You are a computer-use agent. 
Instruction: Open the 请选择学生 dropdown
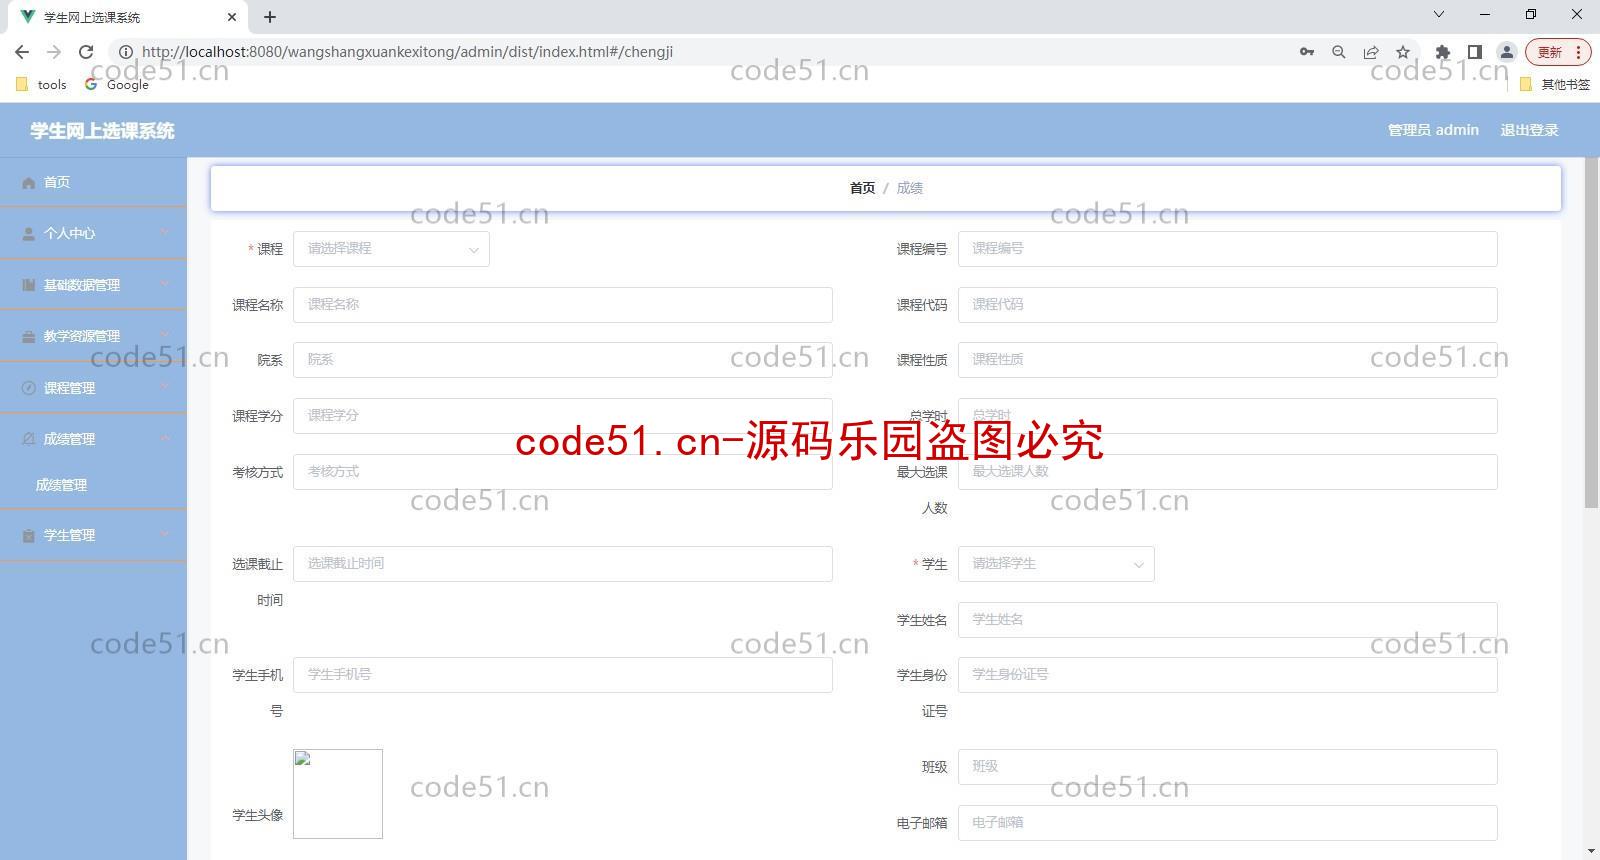coord(1056,564)
